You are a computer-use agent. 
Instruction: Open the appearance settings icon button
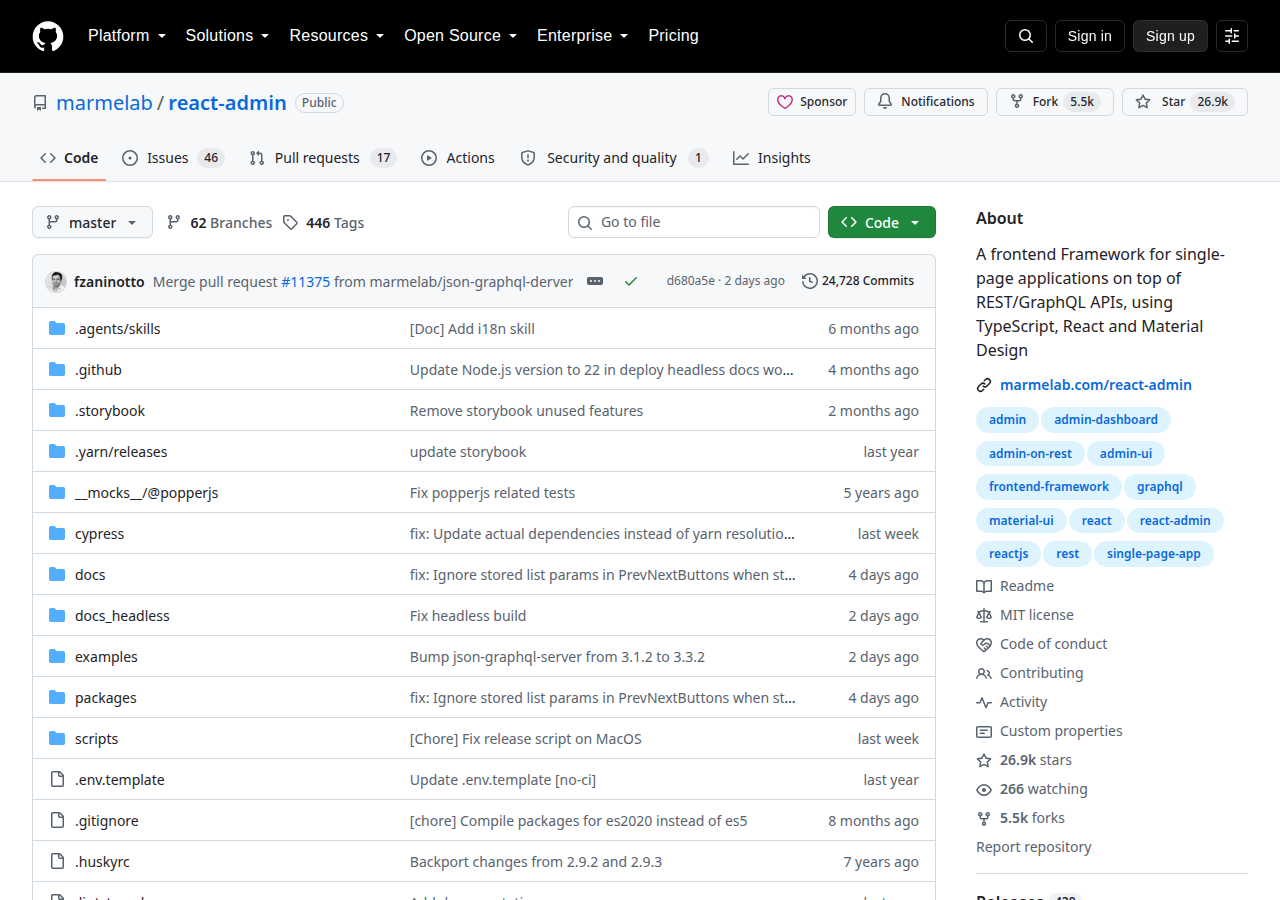click(1232, 36)
